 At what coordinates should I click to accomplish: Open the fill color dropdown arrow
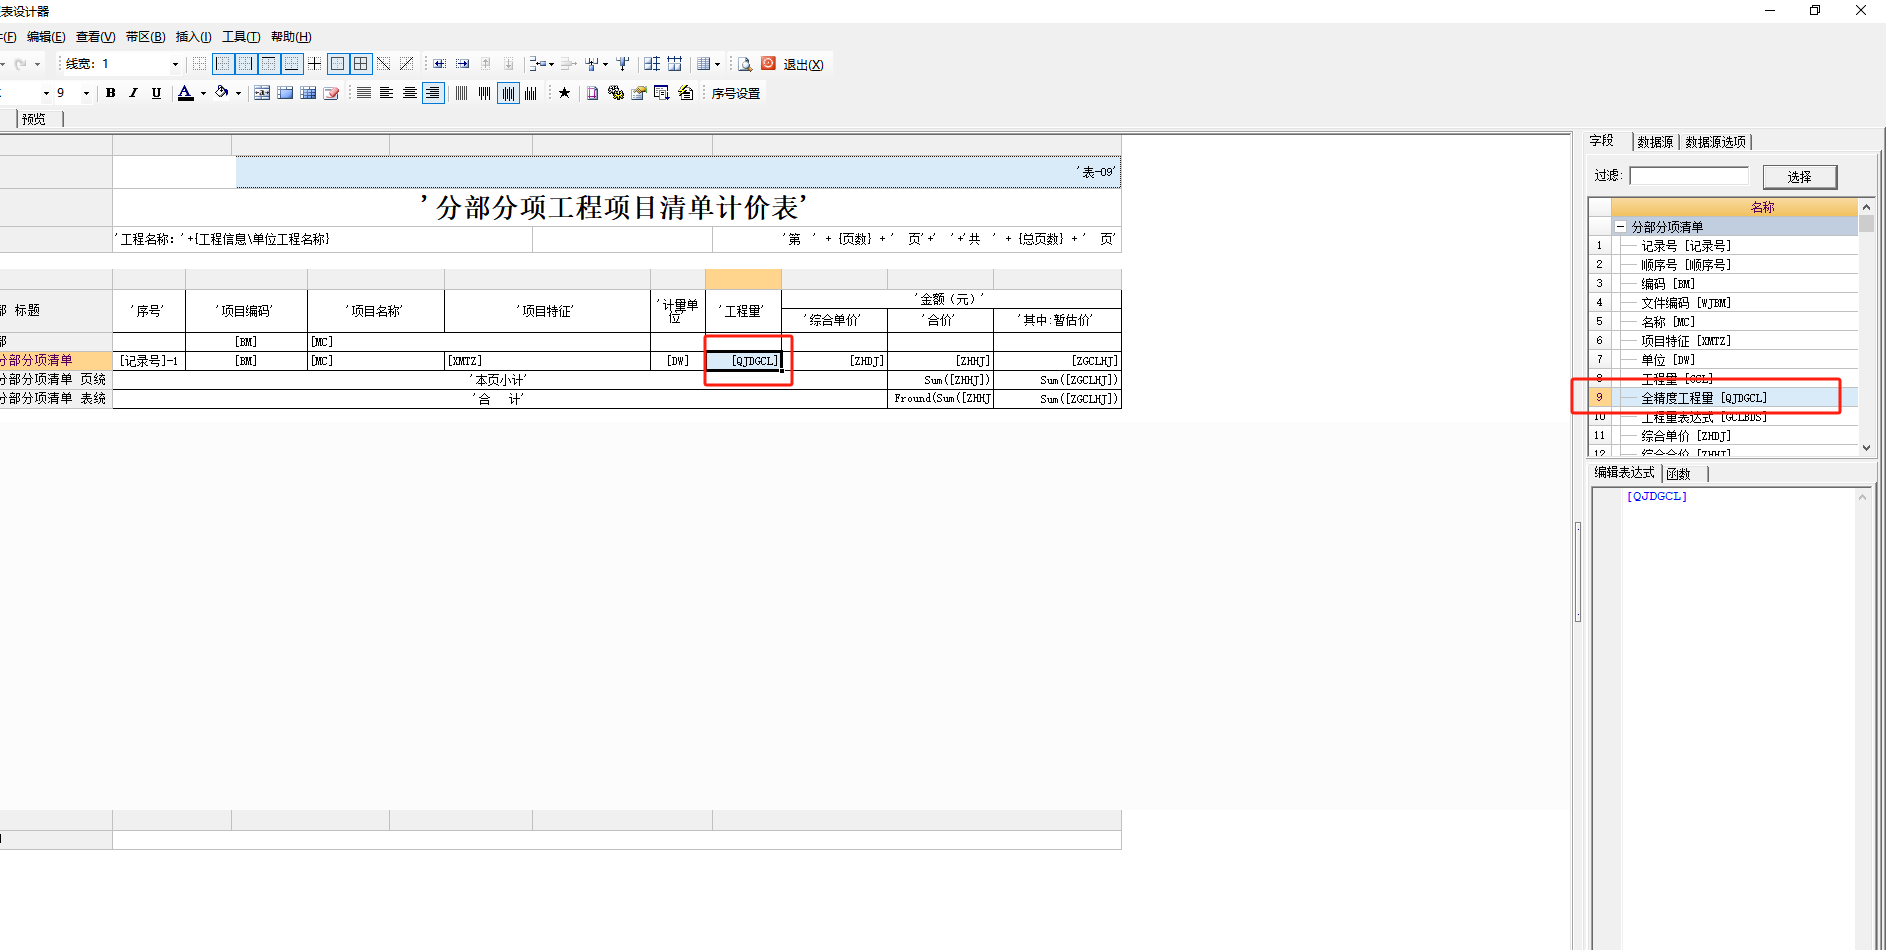point(238,93)
